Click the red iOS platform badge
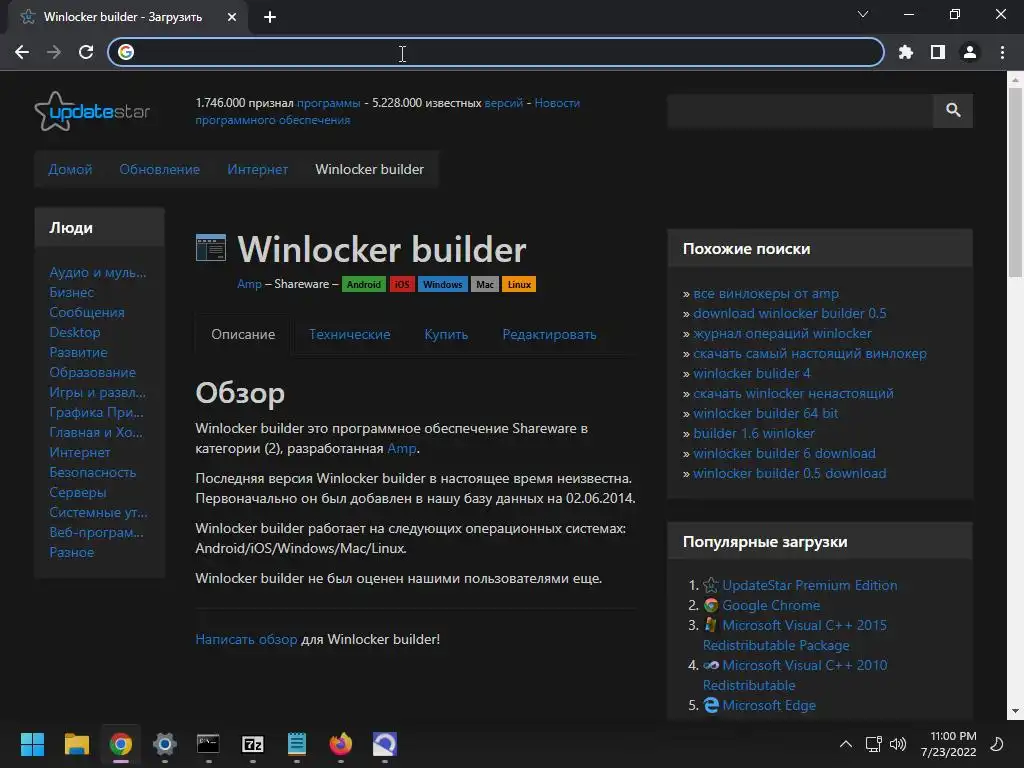Viewport: 1024px width, 768px height. click(402, 284)
